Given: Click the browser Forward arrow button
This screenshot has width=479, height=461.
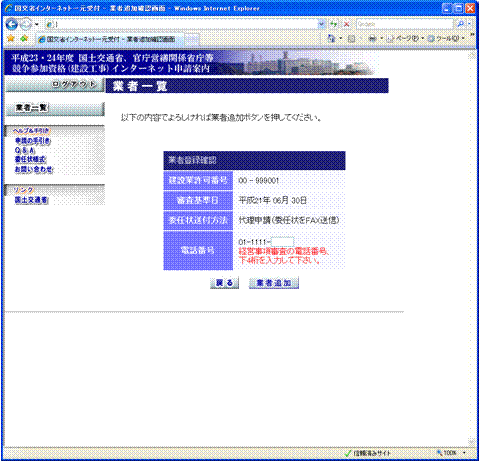Looking at the screenshot, I should pos(26,24).
